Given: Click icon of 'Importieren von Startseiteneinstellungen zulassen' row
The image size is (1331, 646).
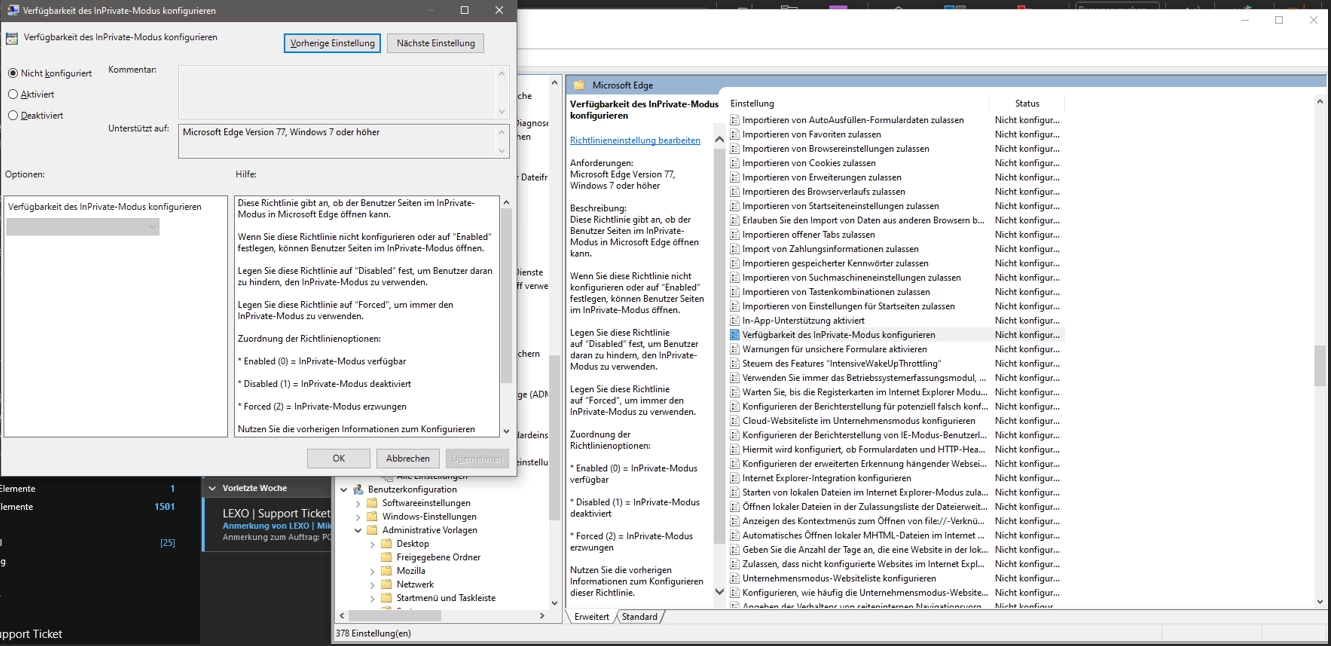Looking at the screenshot, I should click(x=735, y=206).
